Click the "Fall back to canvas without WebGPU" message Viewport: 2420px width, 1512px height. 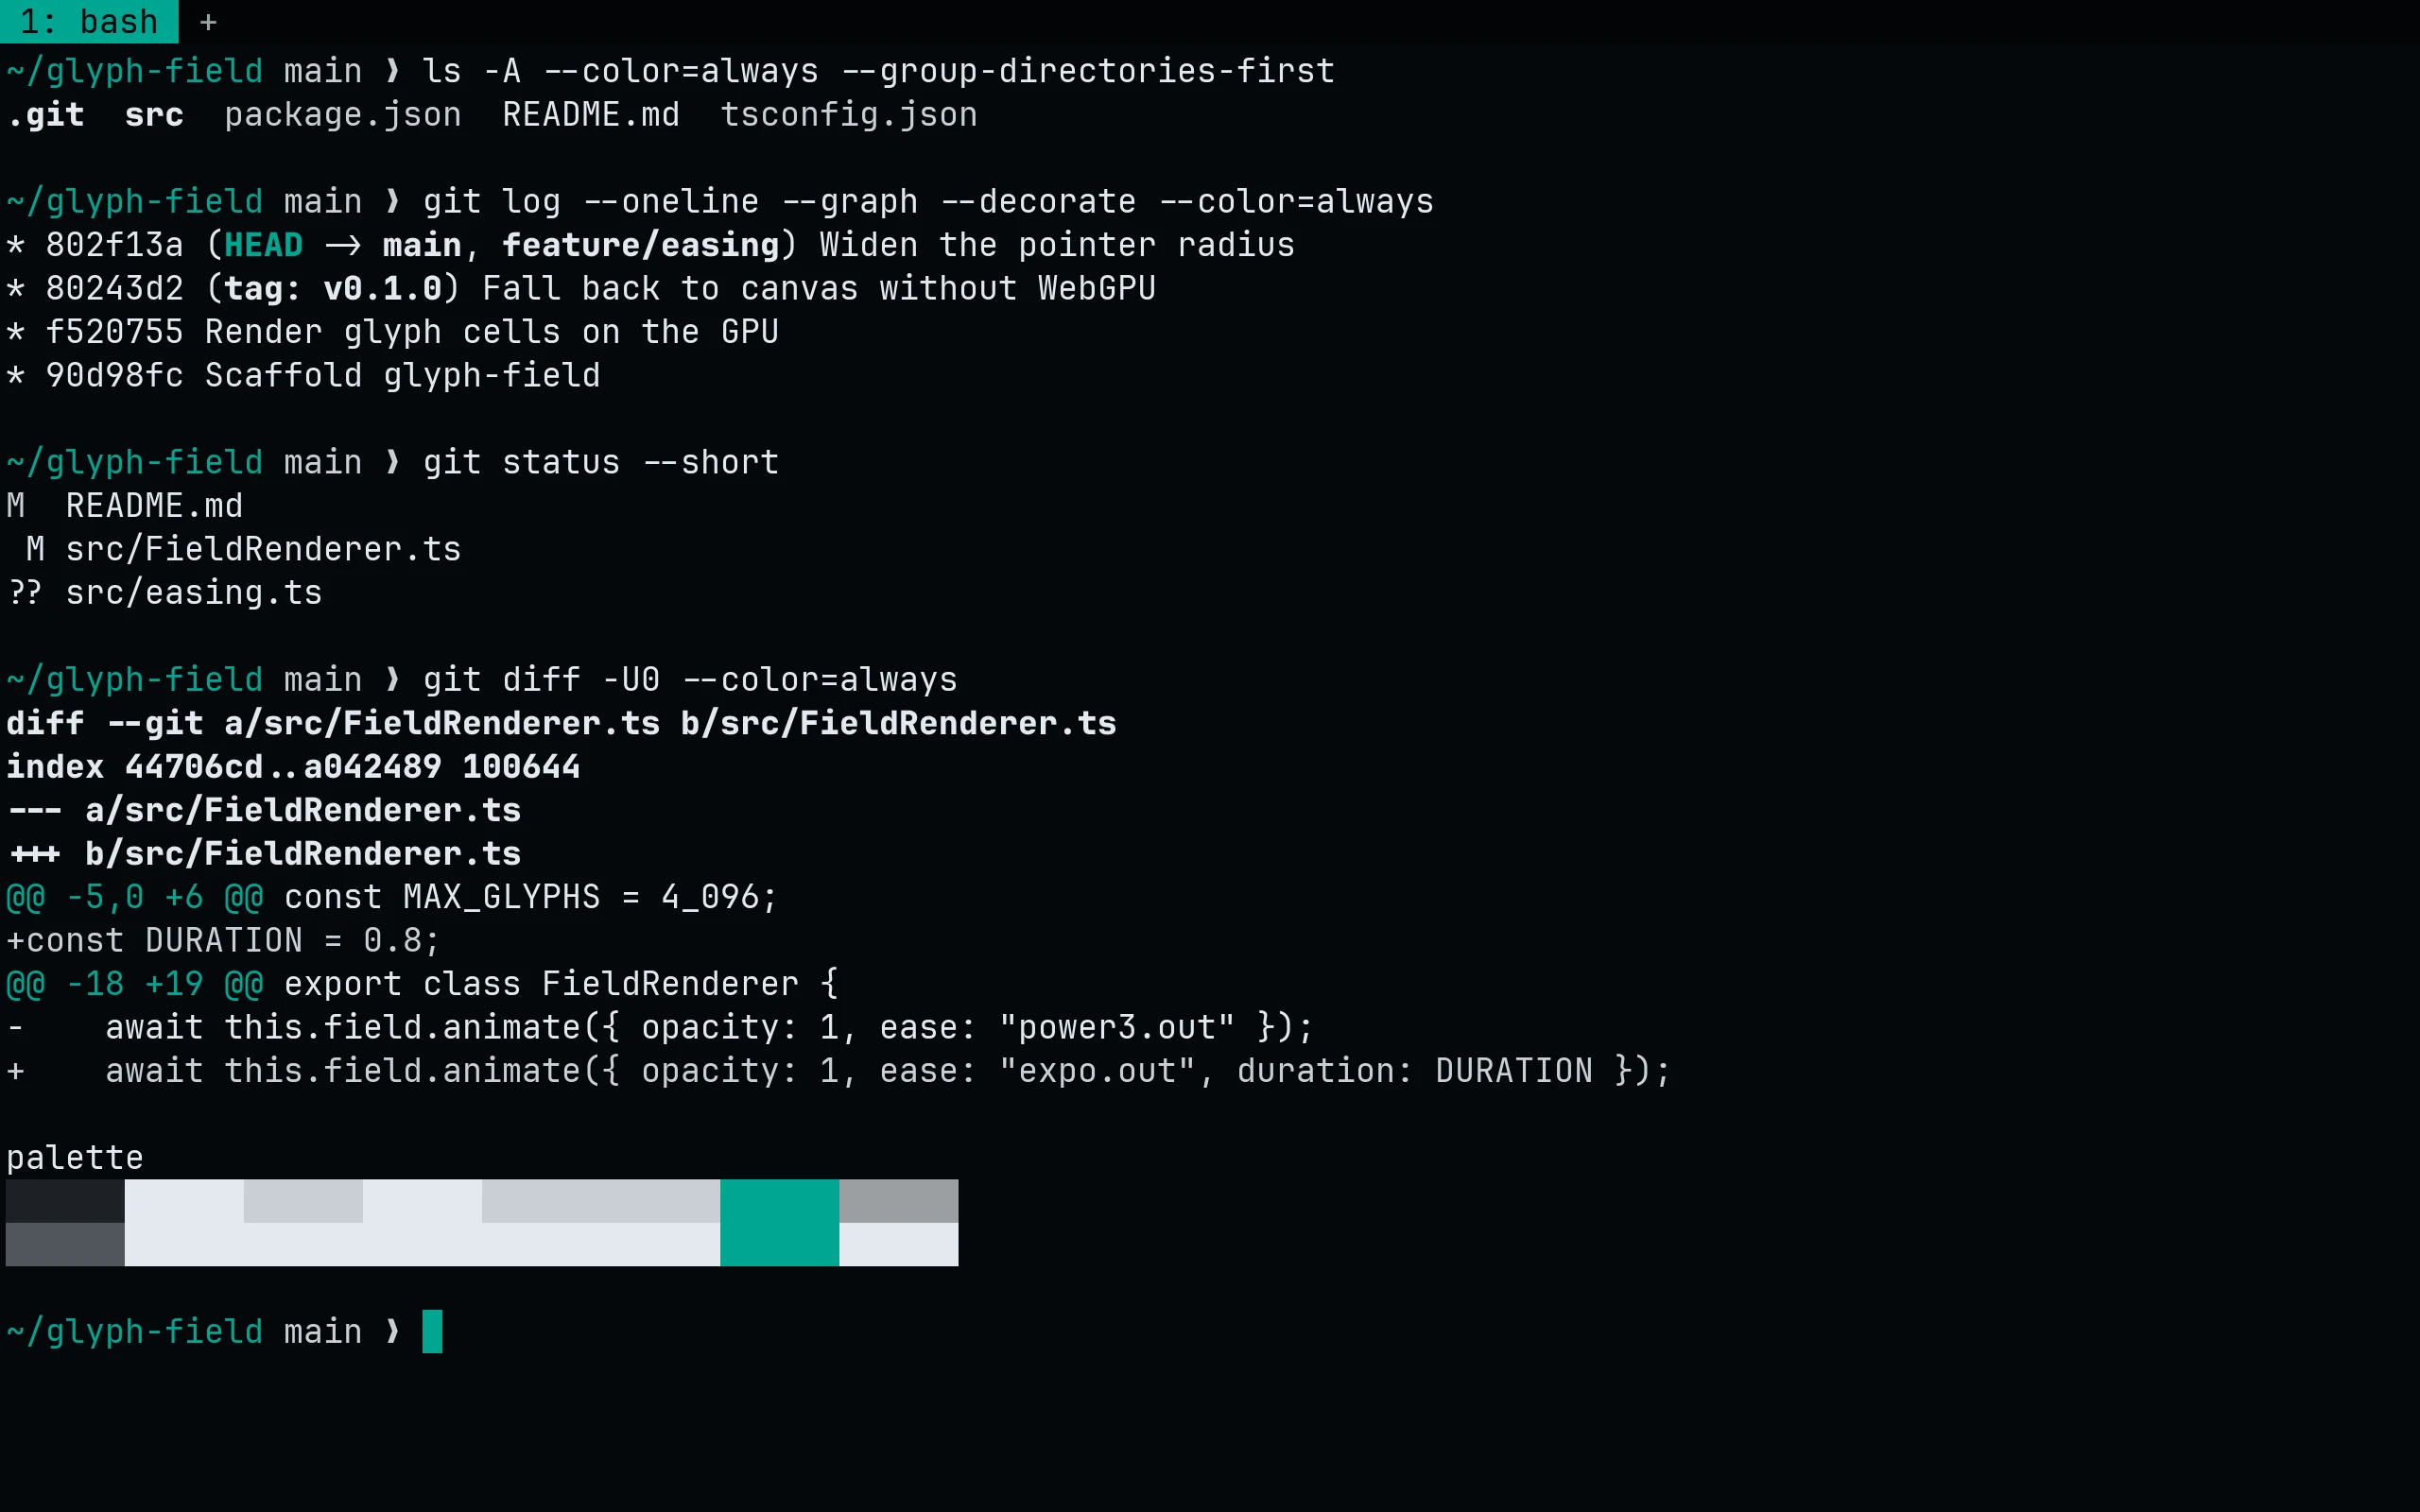818,288
